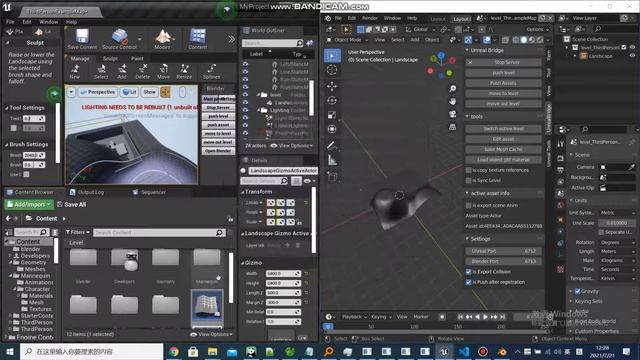Toggle is Export Collision checkbox
Viewport: 640px width, 360px height.
point(469,271)
